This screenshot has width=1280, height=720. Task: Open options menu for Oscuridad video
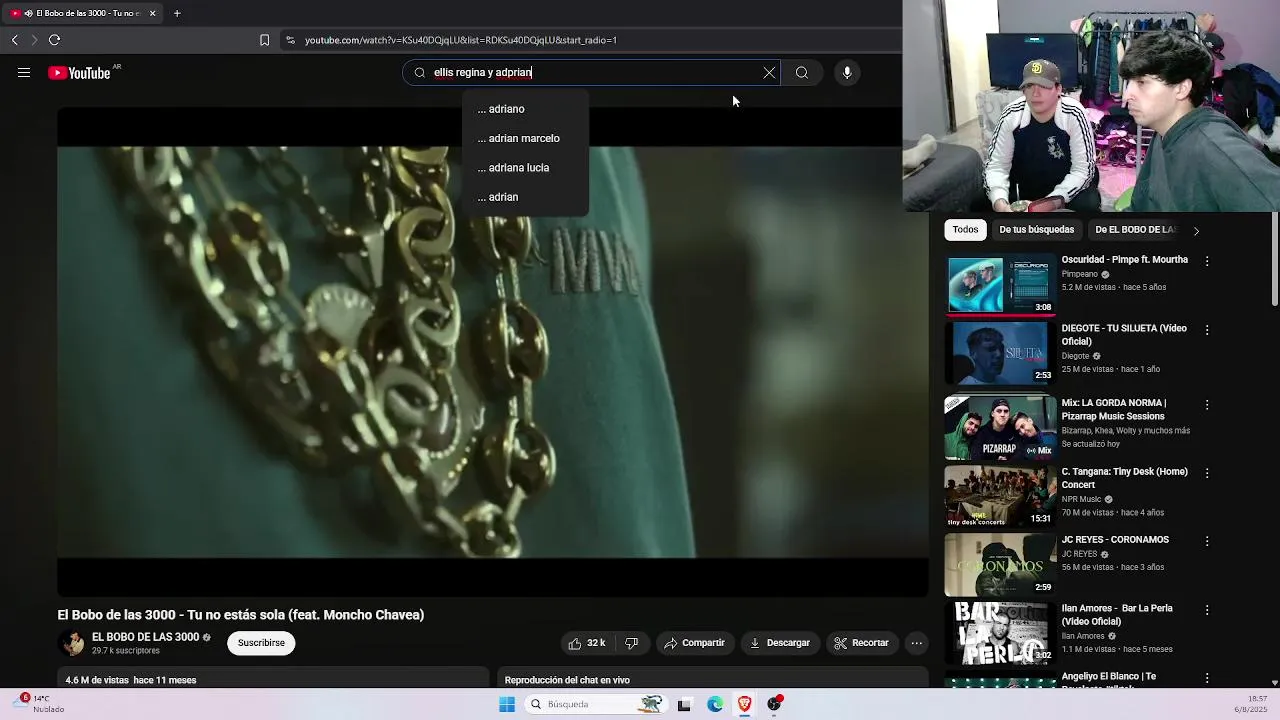point(1207,261)
